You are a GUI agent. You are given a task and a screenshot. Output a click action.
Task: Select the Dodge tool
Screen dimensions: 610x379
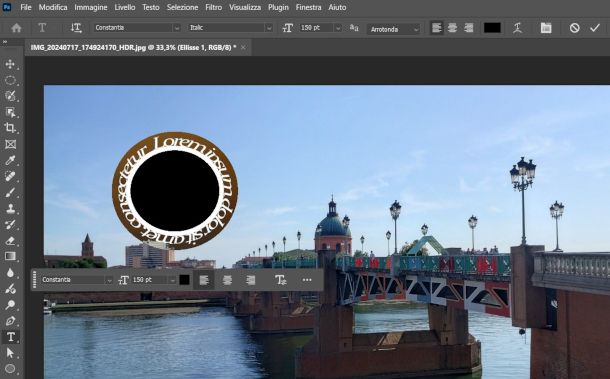10,305
